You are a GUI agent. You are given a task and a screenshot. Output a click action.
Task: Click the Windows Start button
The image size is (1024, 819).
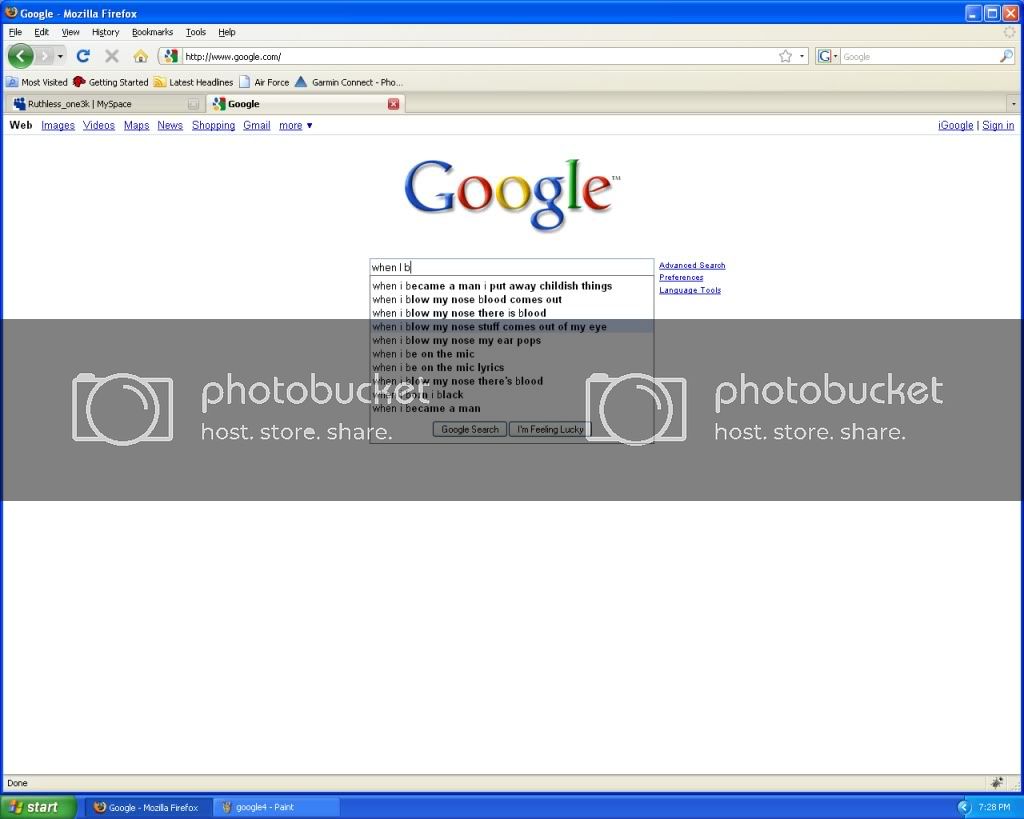(38, 807)
